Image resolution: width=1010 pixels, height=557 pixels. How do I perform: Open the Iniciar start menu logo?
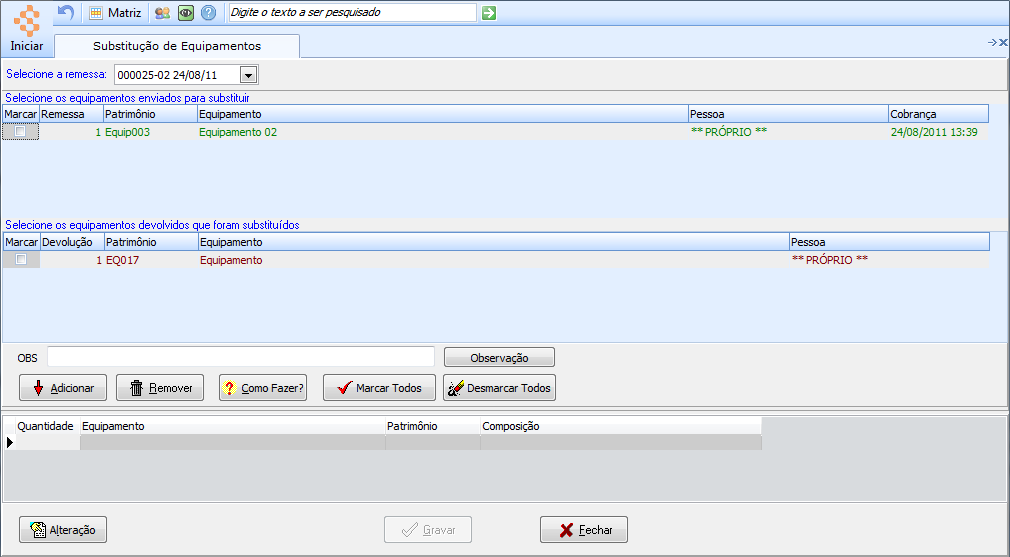click(x=26, y=29)
